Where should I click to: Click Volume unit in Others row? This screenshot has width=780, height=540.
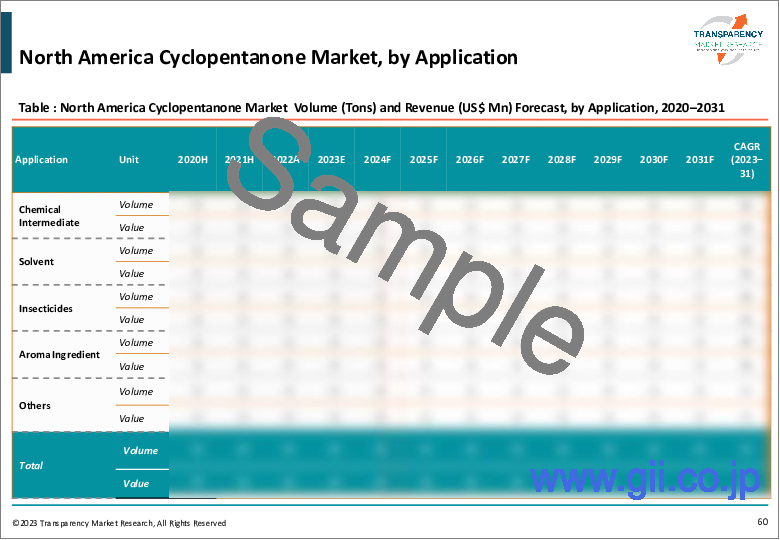tap(136, 391)
